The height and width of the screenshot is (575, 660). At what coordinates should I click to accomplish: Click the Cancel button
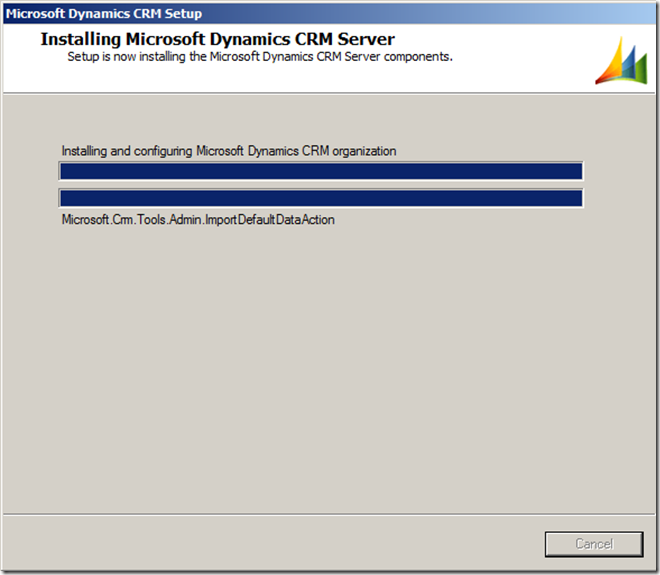[594, 544]
